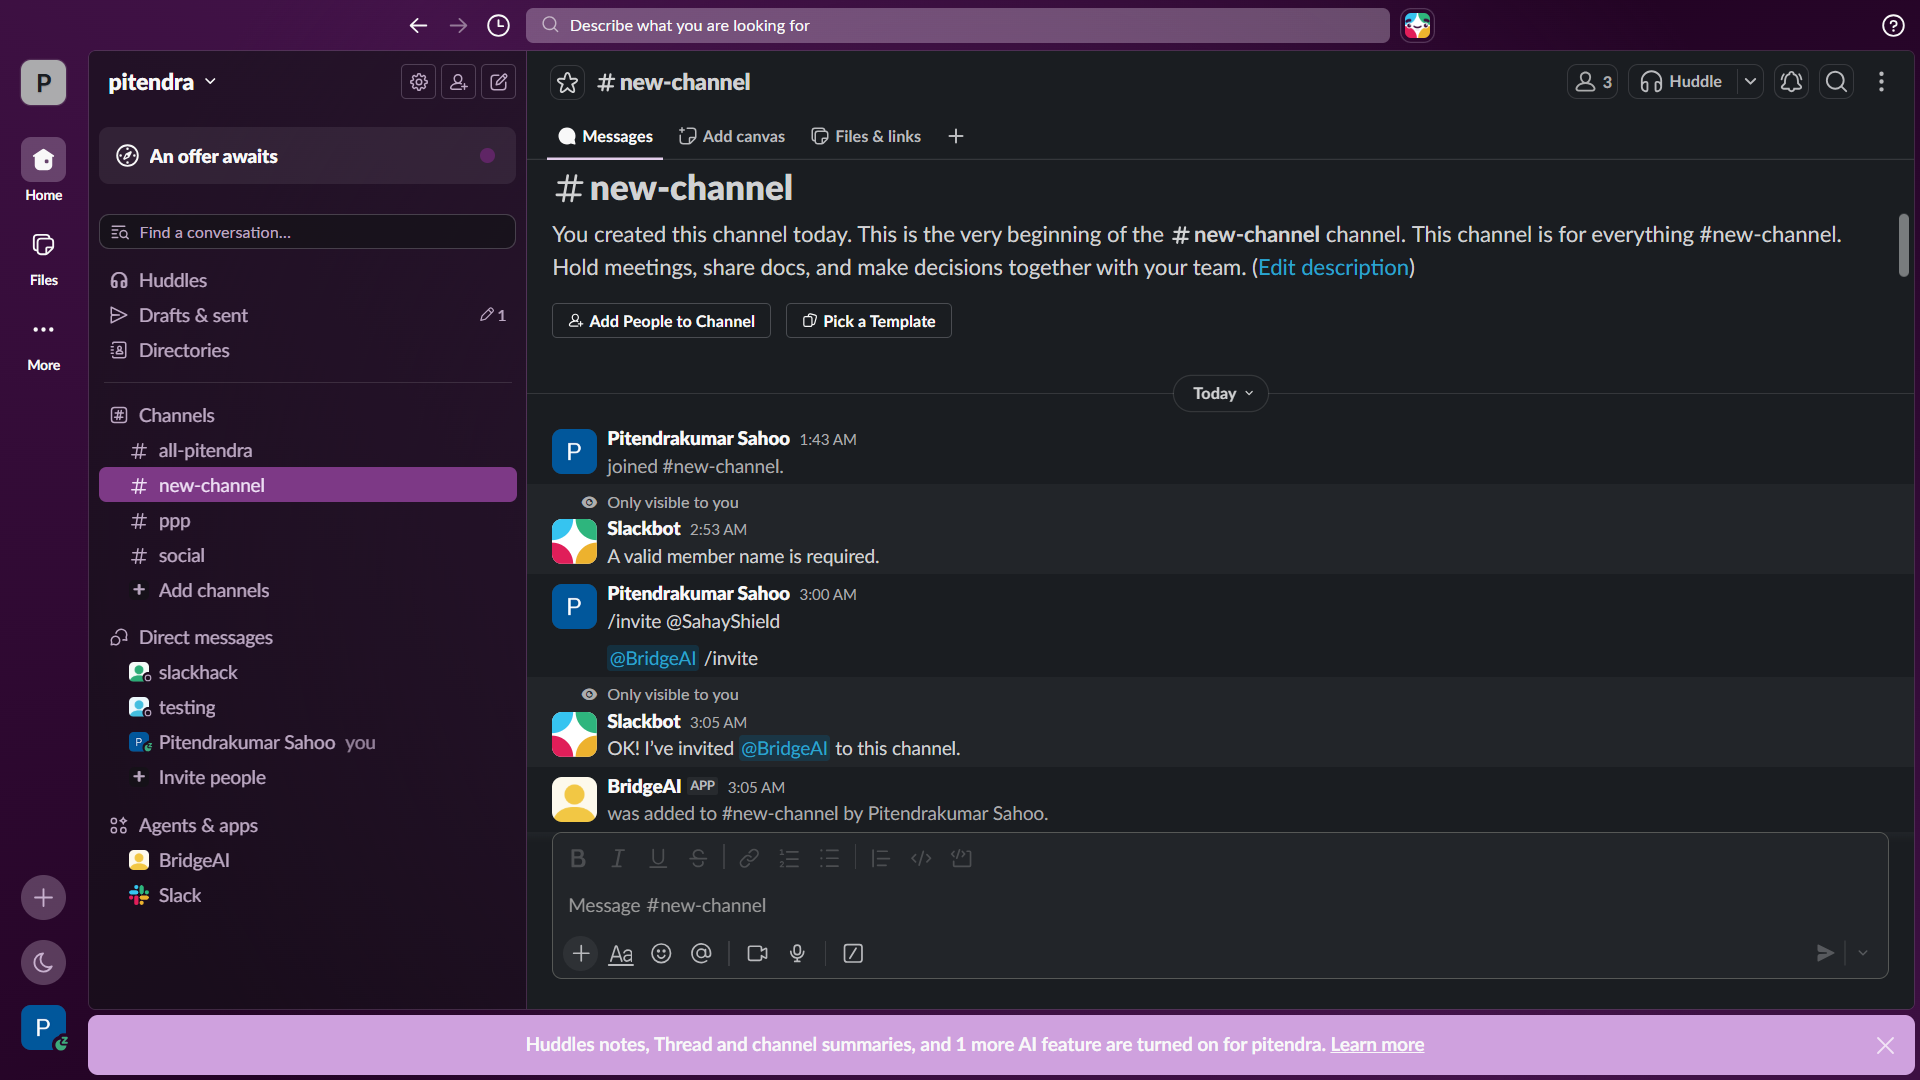Insert a link in the composer
Image resolution: width=1920 pixels, height=1080 pixels.
749,858
